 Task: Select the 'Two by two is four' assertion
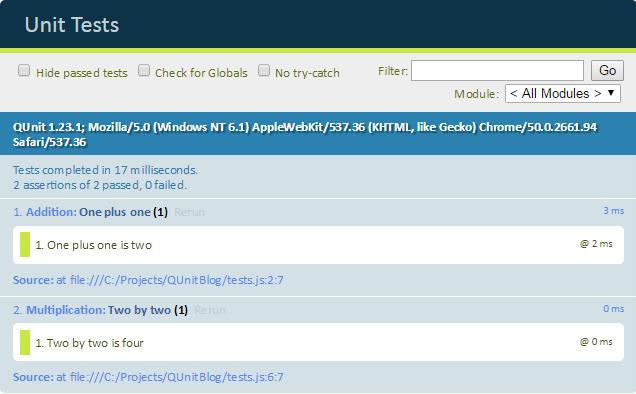(x=318, y=342)
